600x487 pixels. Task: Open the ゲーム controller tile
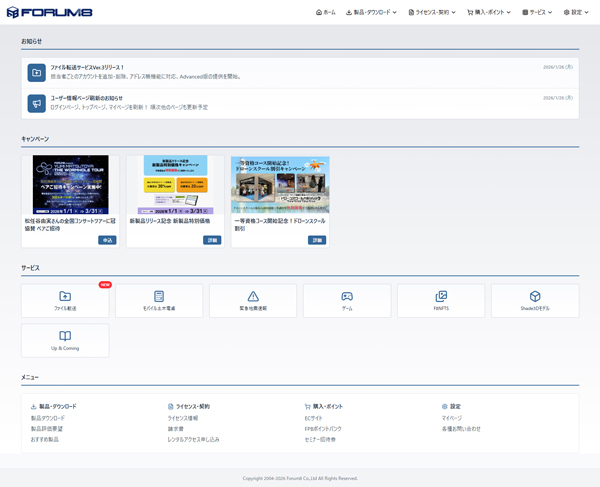[x=347, y=300]
